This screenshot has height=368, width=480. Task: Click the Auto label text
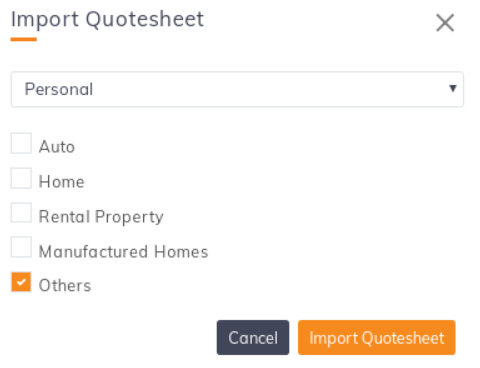click(x=57, y=147)
